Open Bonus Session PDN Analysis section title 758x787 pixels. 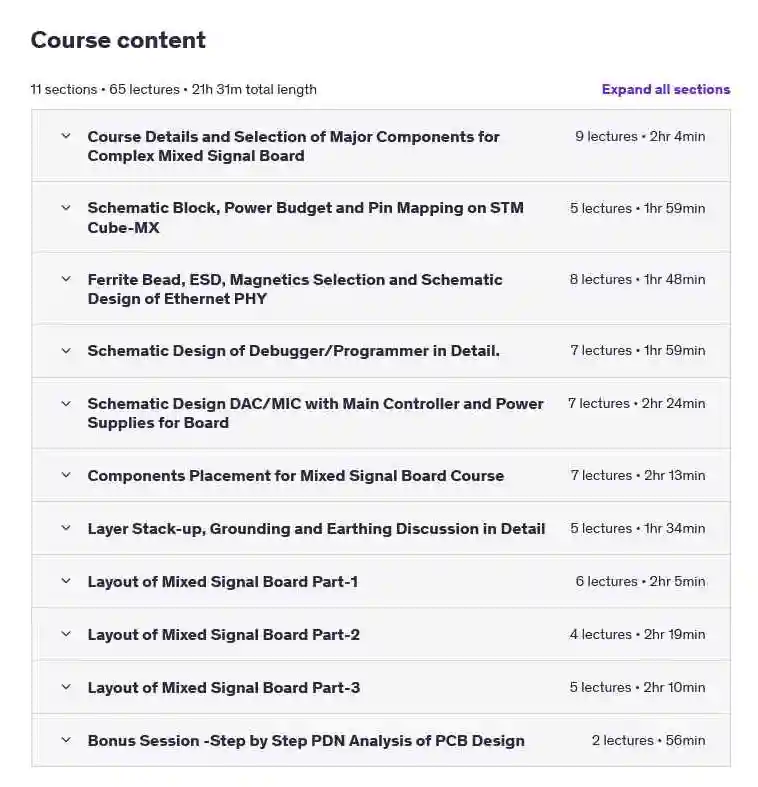point(306,741)
